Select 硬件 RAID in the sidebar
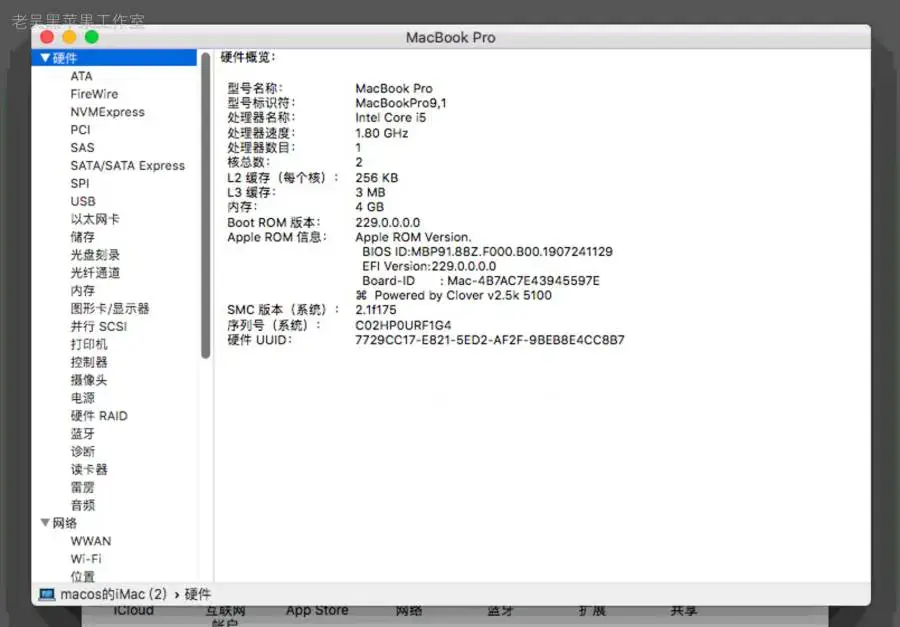 pyautogui.click(x=99, y=415)
